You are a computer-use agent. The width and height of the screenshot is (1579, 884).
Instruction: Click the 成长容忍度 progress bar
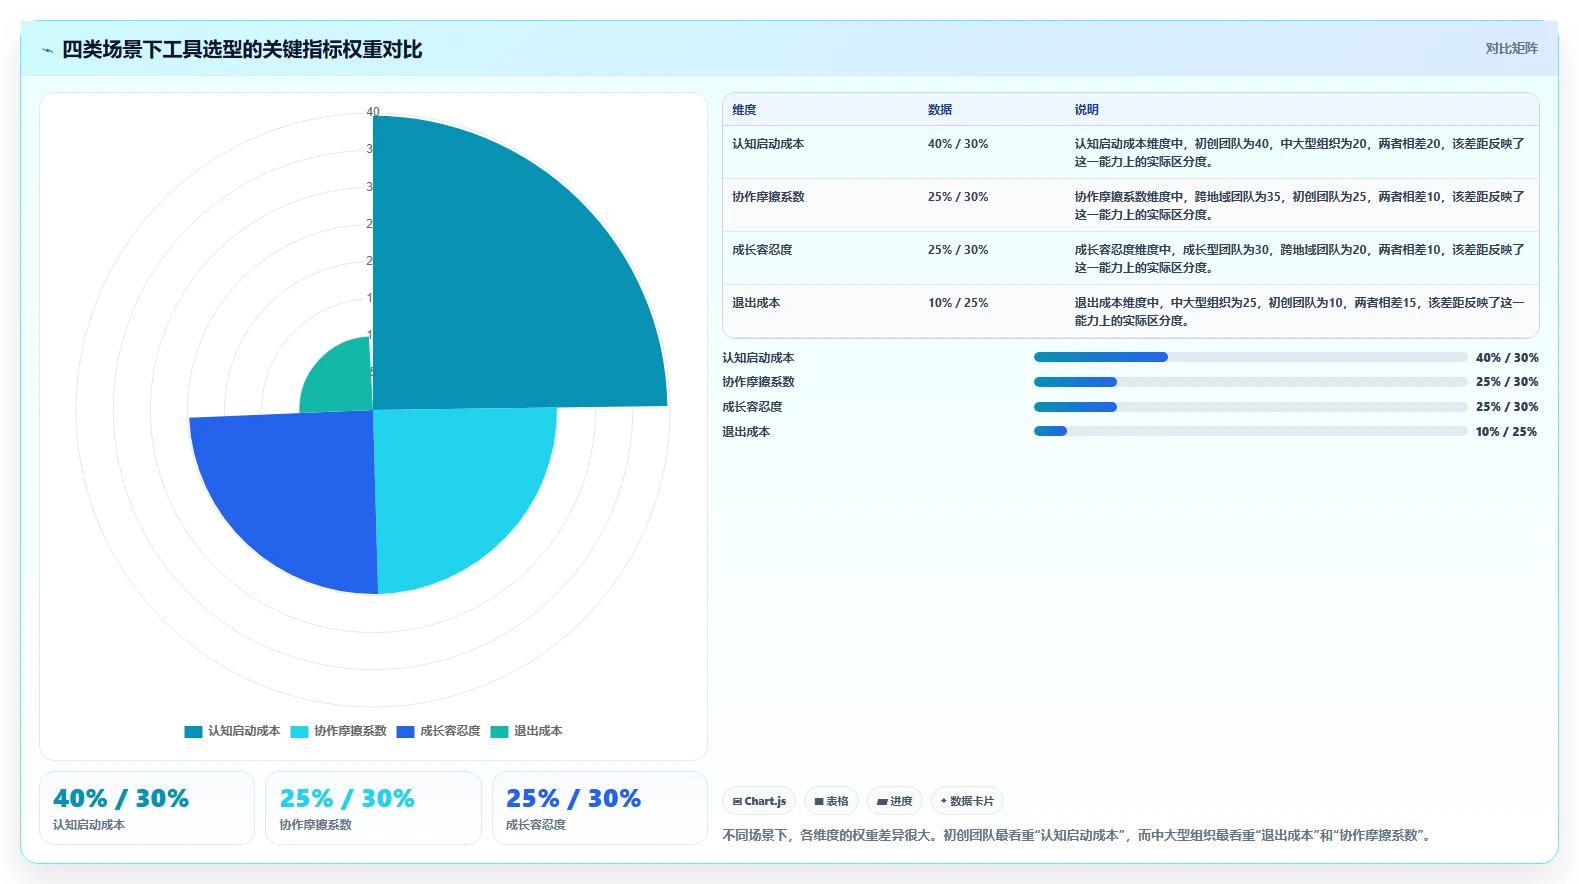pos(1250,407)
